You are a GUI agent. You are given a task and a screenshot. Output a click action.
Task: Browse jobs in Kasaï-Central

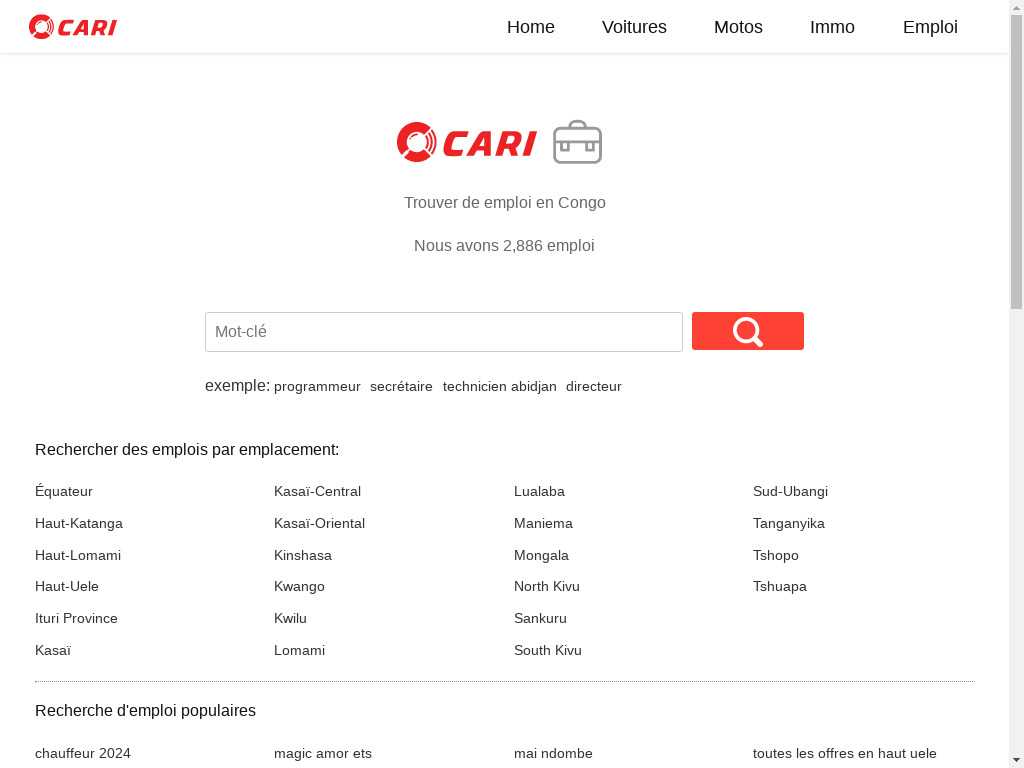(317, 491)
